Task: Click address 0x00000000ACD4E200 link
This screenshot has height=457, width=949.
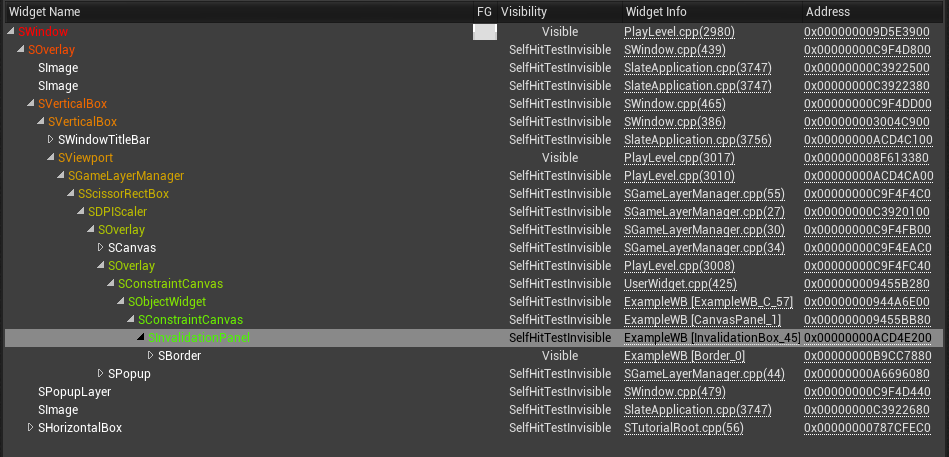Action: tap(867, 338)
